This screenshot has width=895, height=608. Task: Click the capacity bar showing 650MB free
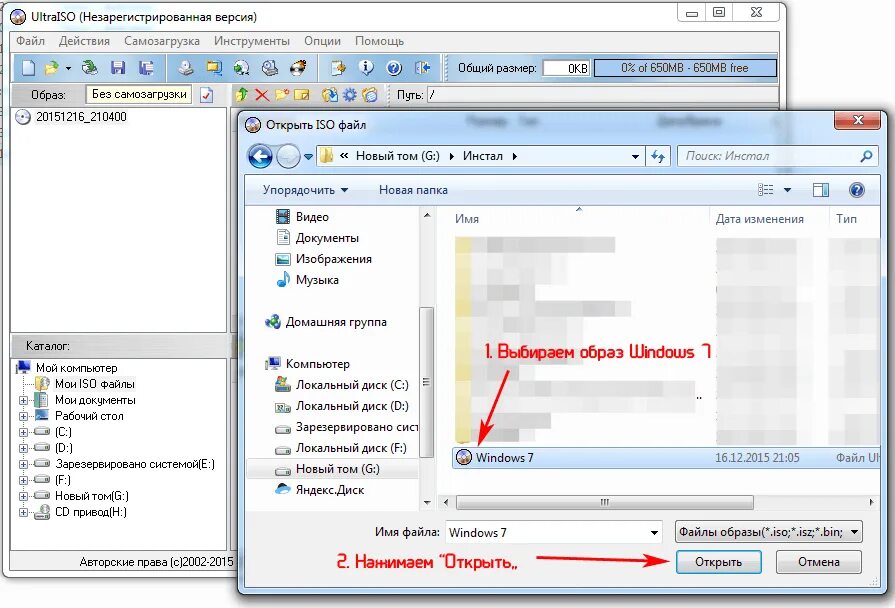pos(685,68)
